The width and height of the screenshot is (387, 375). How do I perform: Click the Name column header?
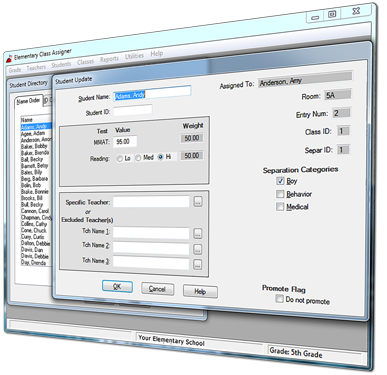(x=36, y=119)
